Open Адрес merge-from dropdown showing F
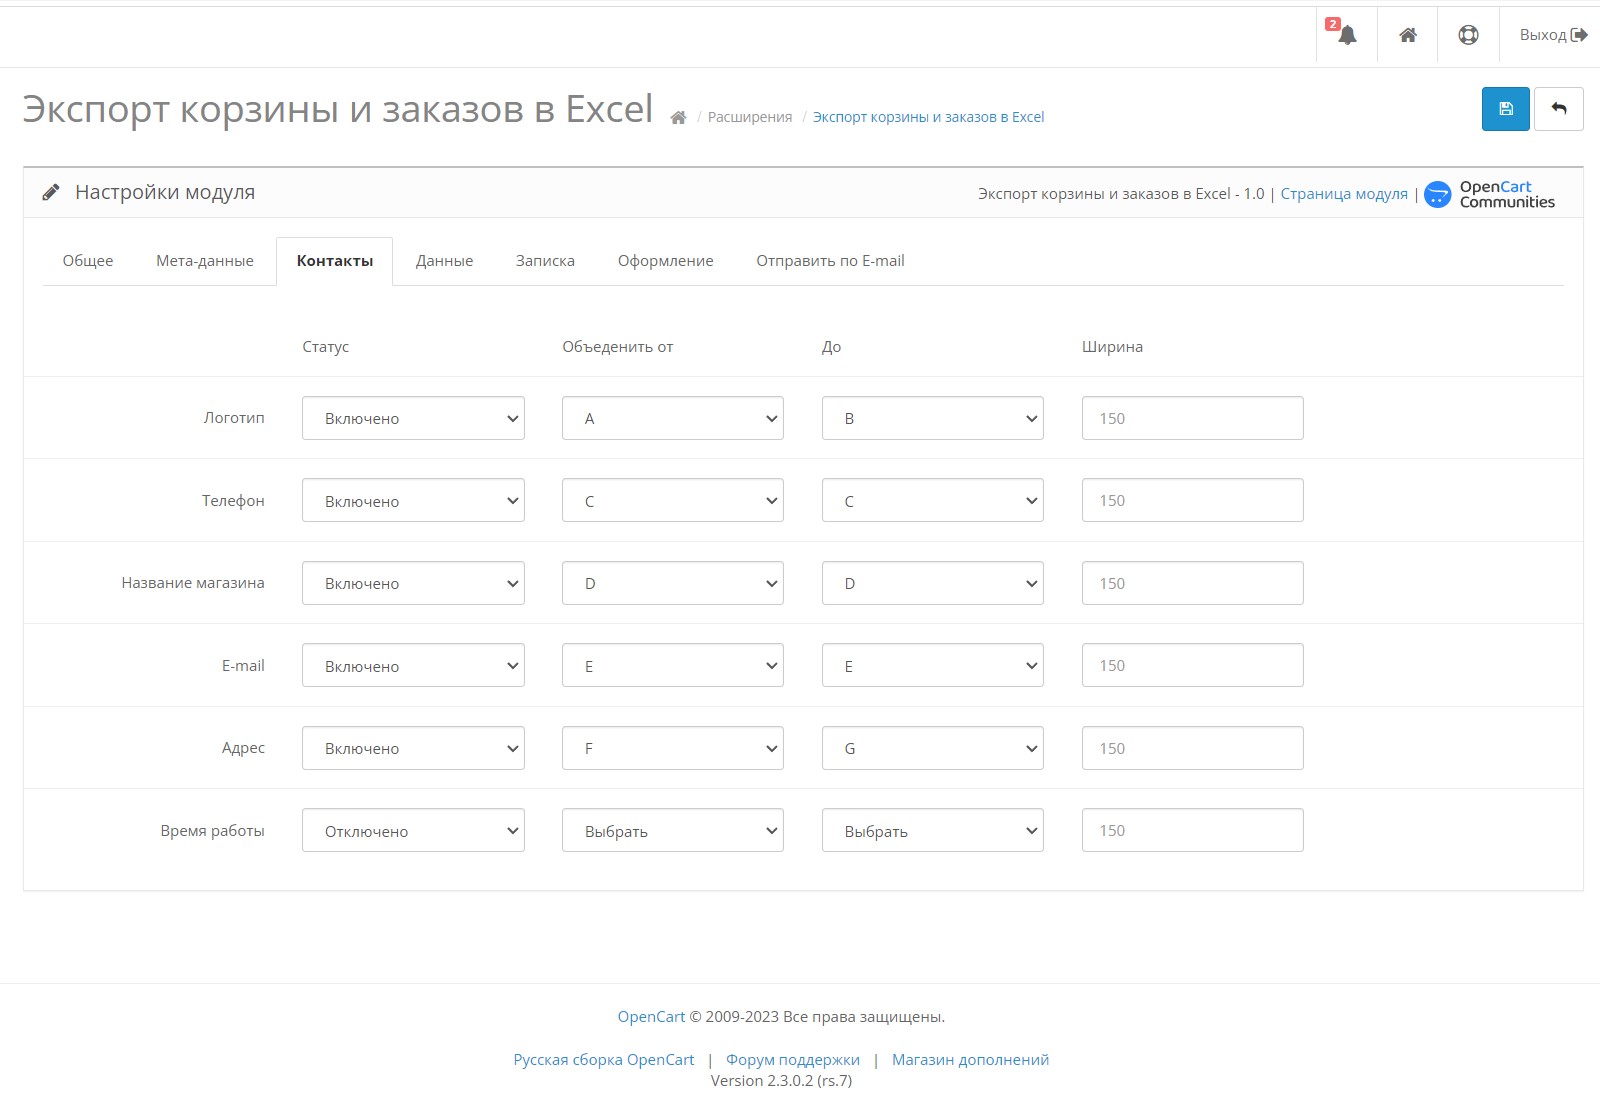This screenshot has height=1100, width=1600. click(x=673, y=748)
